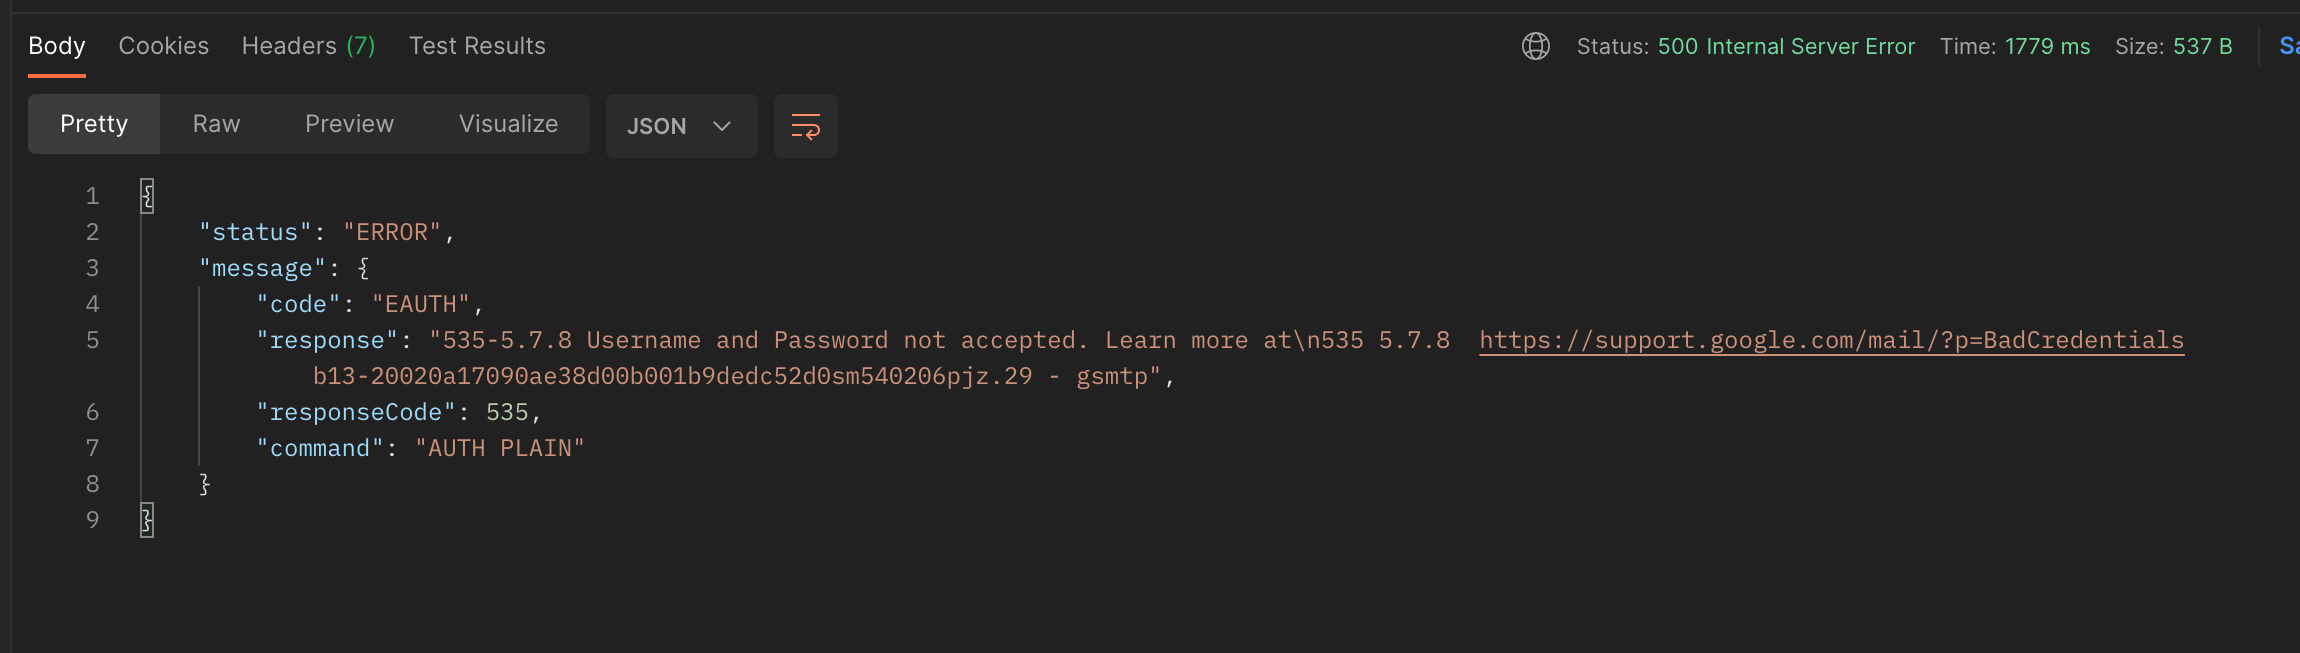This screenshot has height=653, width=2300.
Task: Expand the language selector chevron
Action: (x=722, y=126)
